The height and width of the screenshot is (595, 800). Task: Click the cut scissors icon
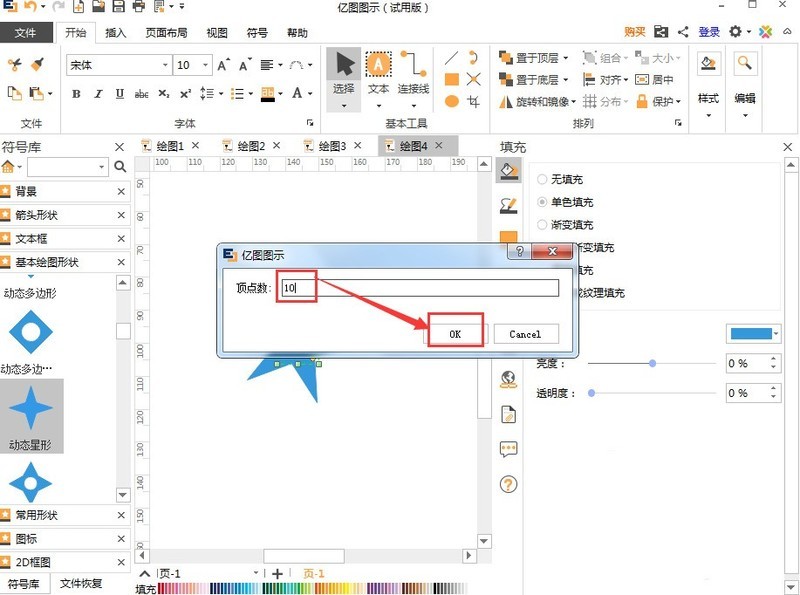[14, 64]
